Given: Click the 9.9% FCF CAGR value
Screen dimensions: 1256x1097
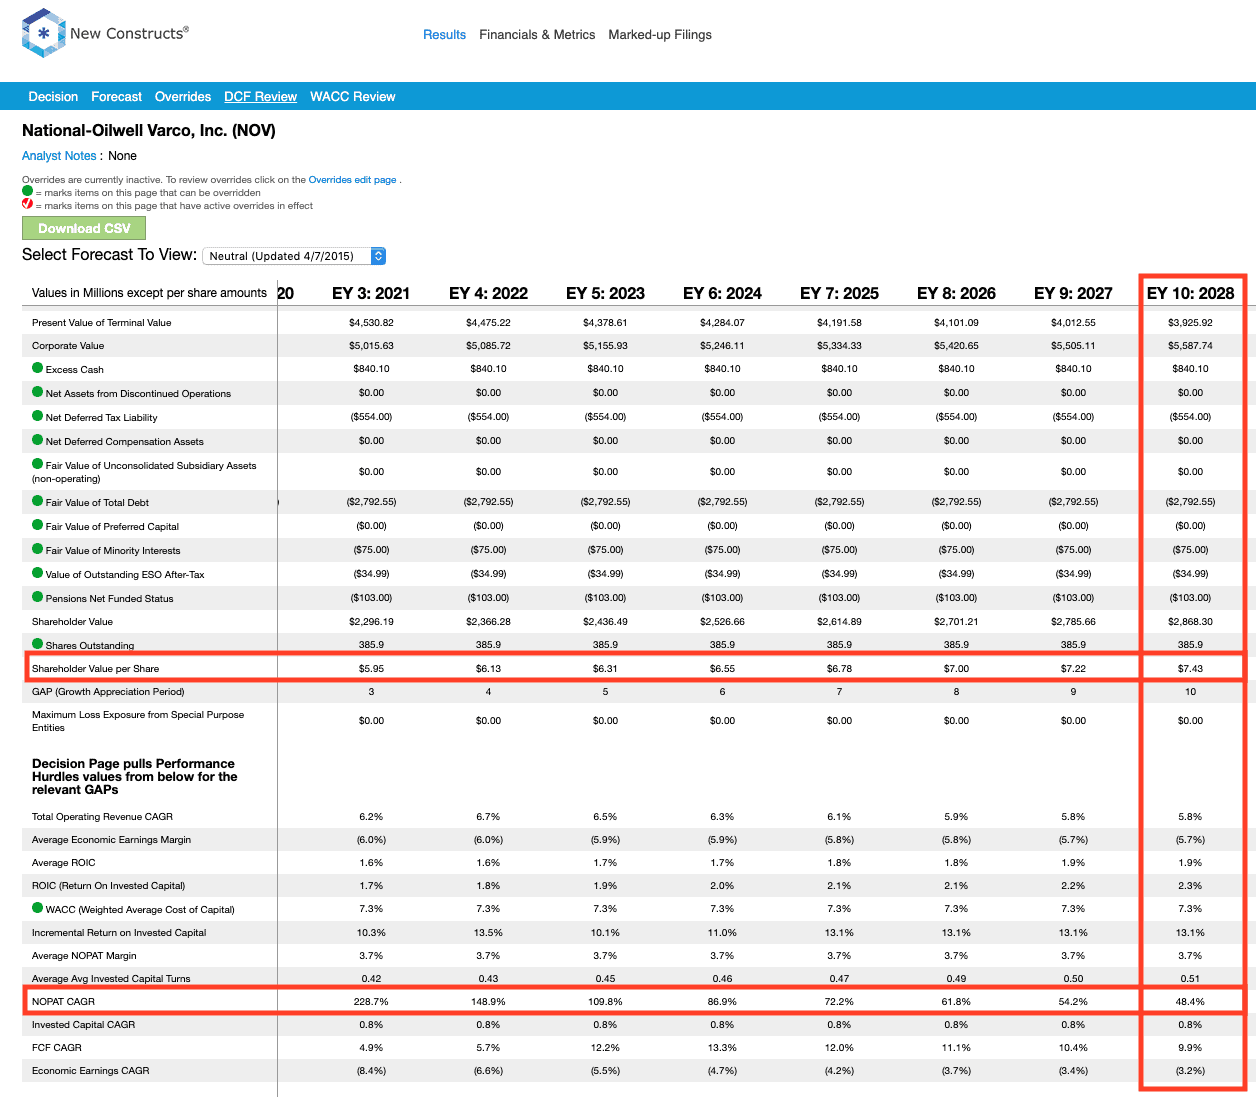Looking at the screenshot, I should pyautogui.click(x=1190, y=1047).
